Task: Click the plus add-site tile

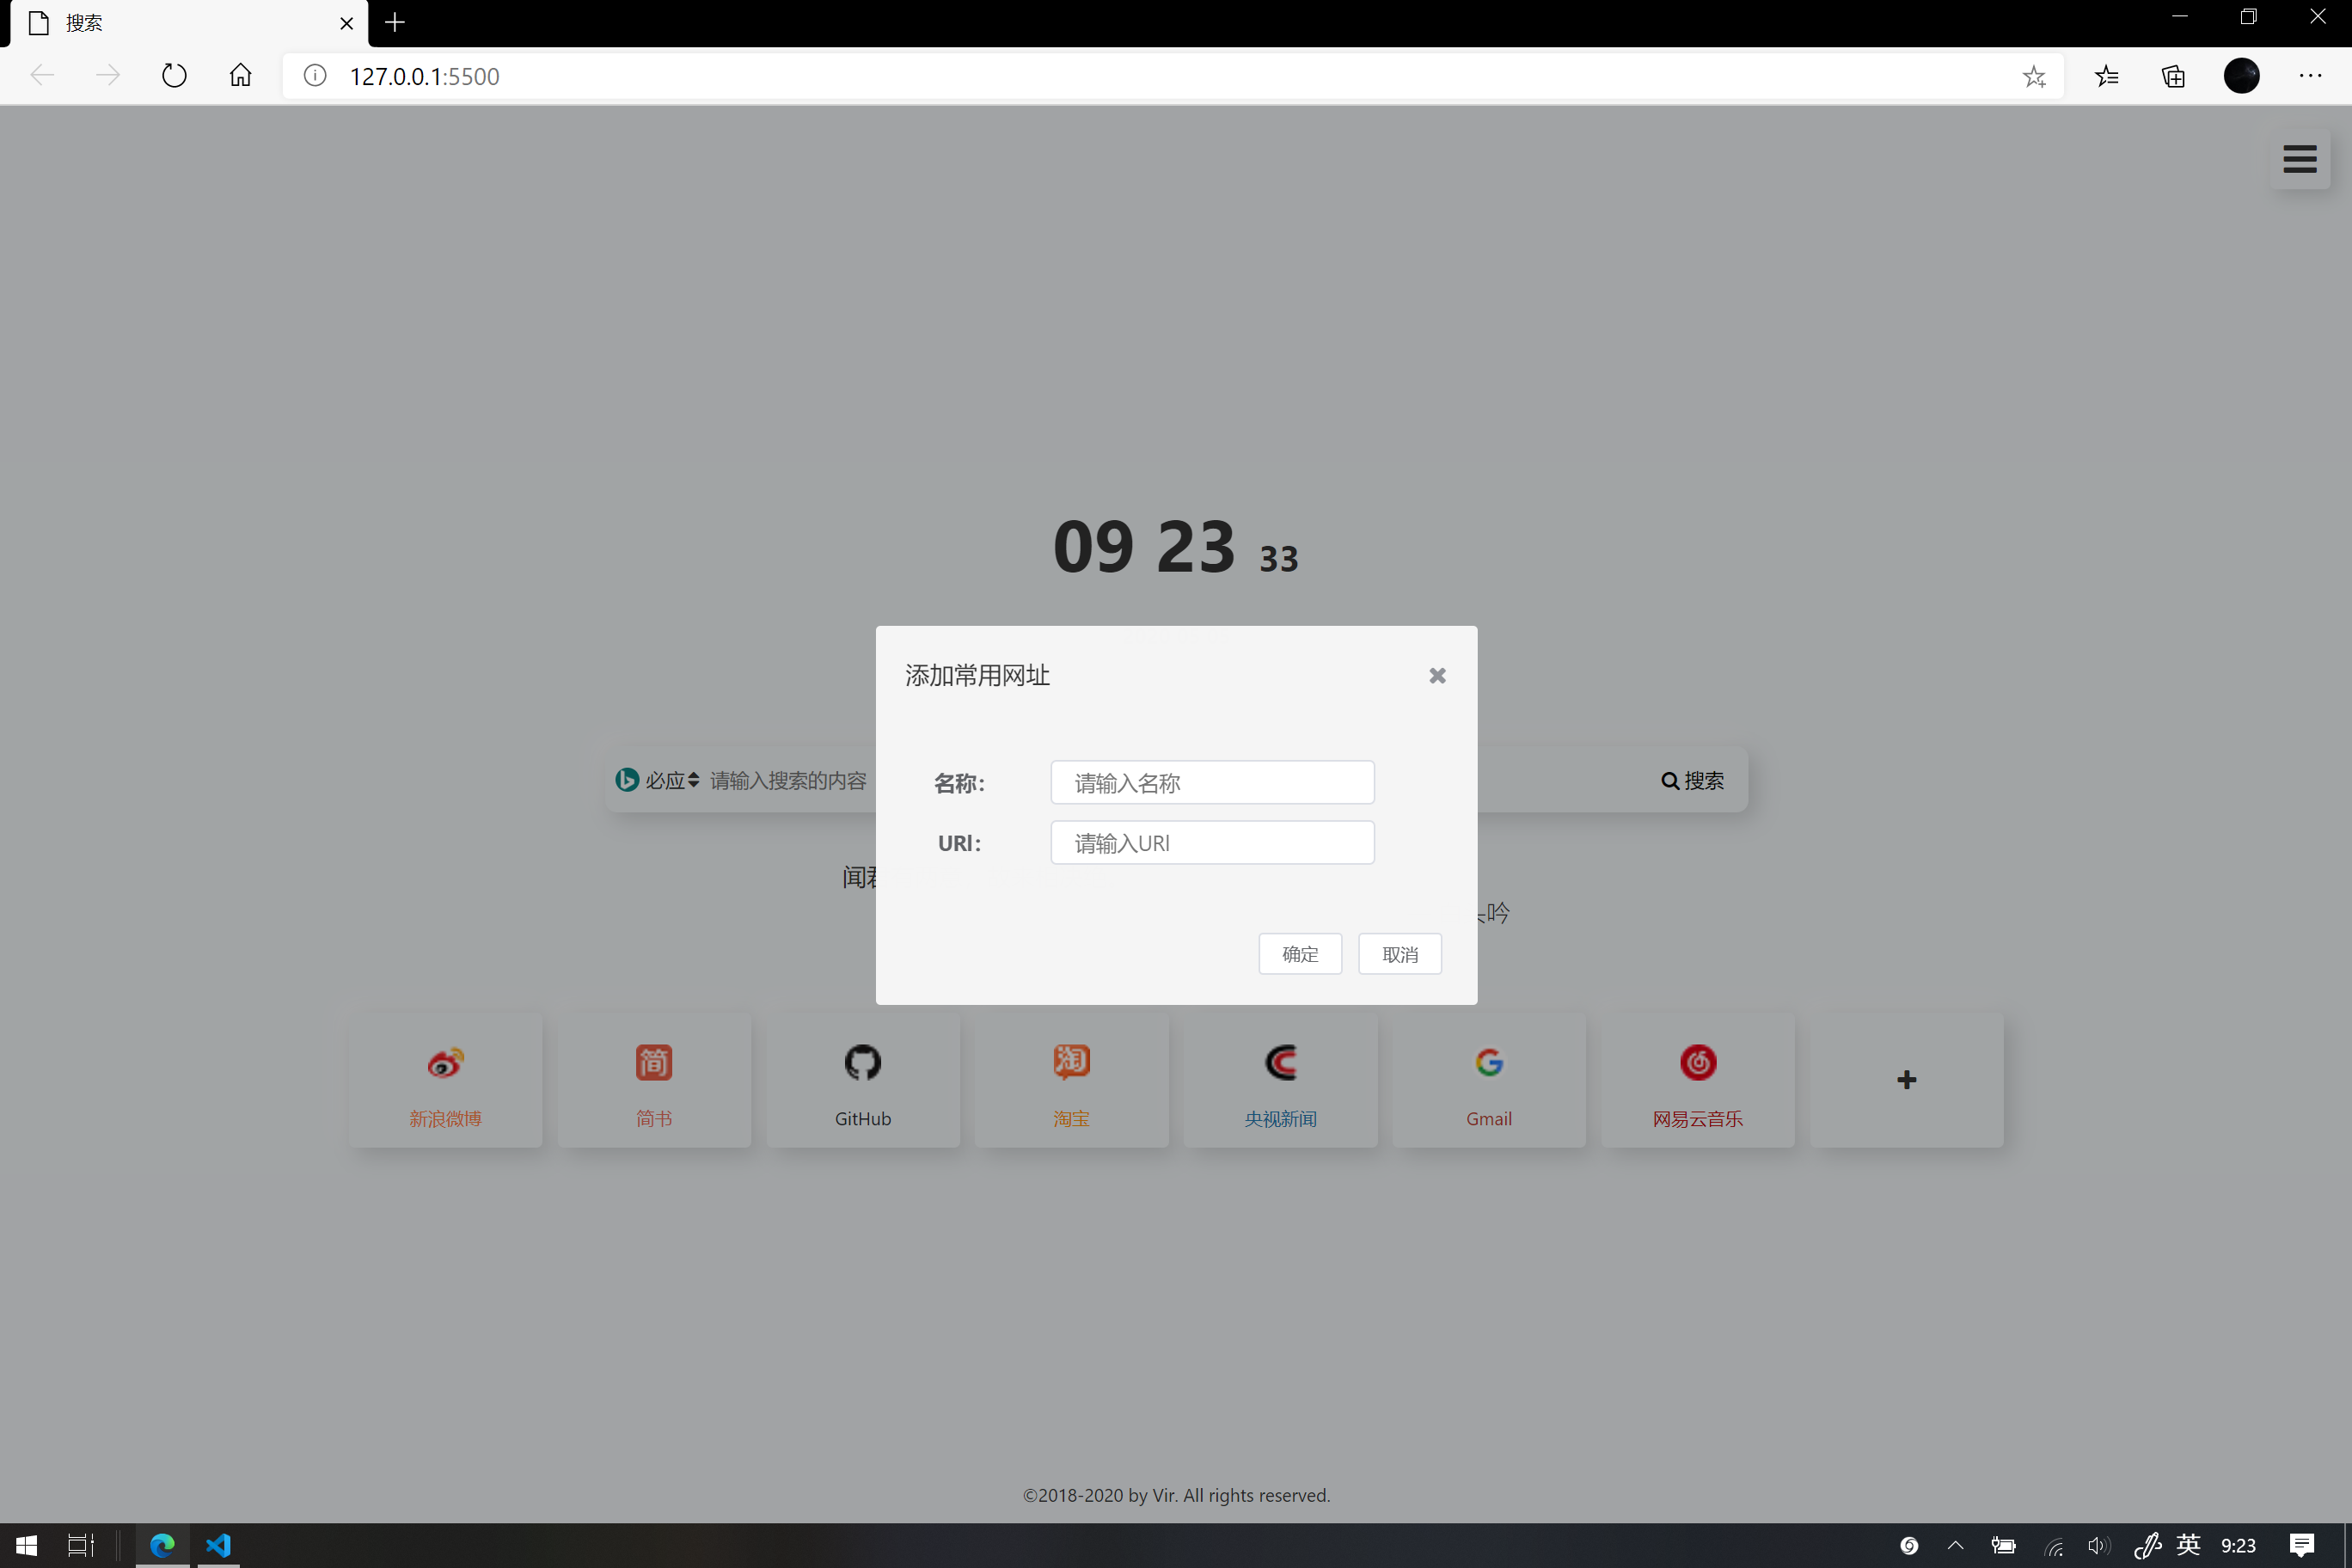Action: [x=1906, y=1080]
